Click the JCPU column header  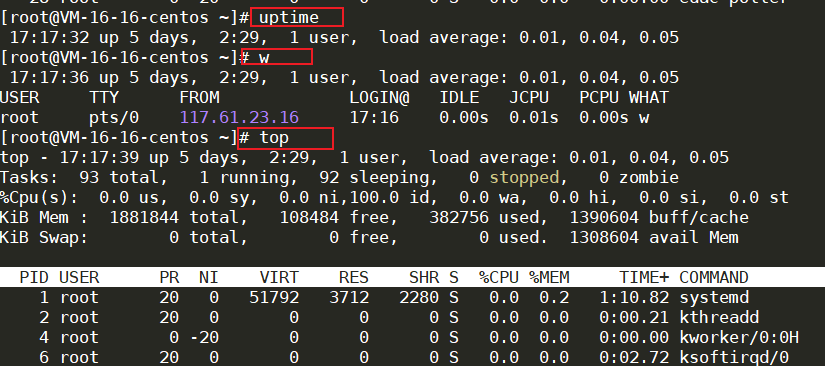(529, 98)
